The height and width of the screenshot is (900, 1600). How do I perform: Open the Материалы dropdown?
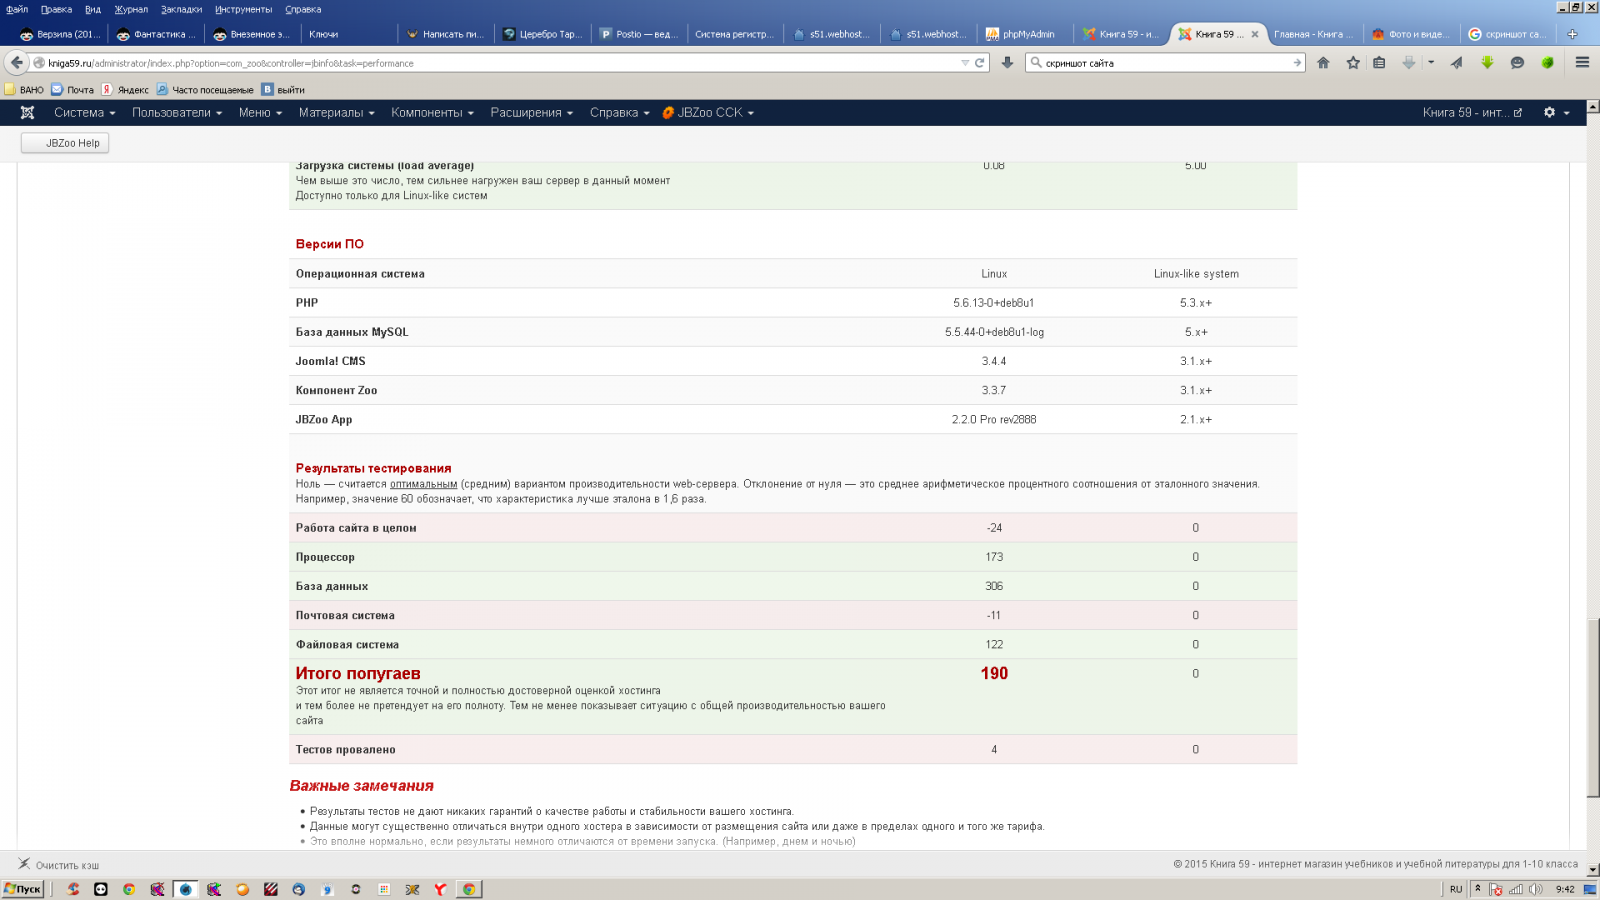click(337, 113)
